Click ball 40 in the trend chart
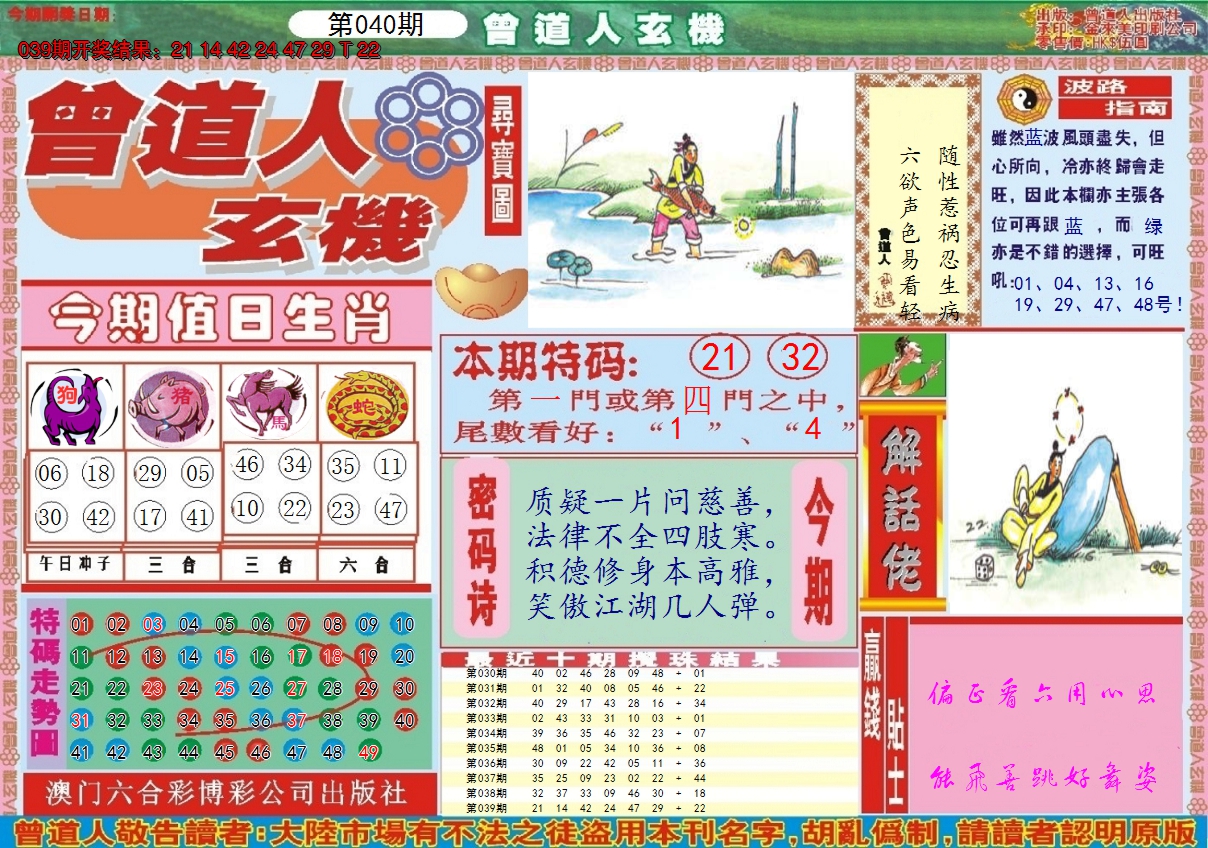Image resolution: width=1208 pixels, height=848 pixels. [404, 720]
